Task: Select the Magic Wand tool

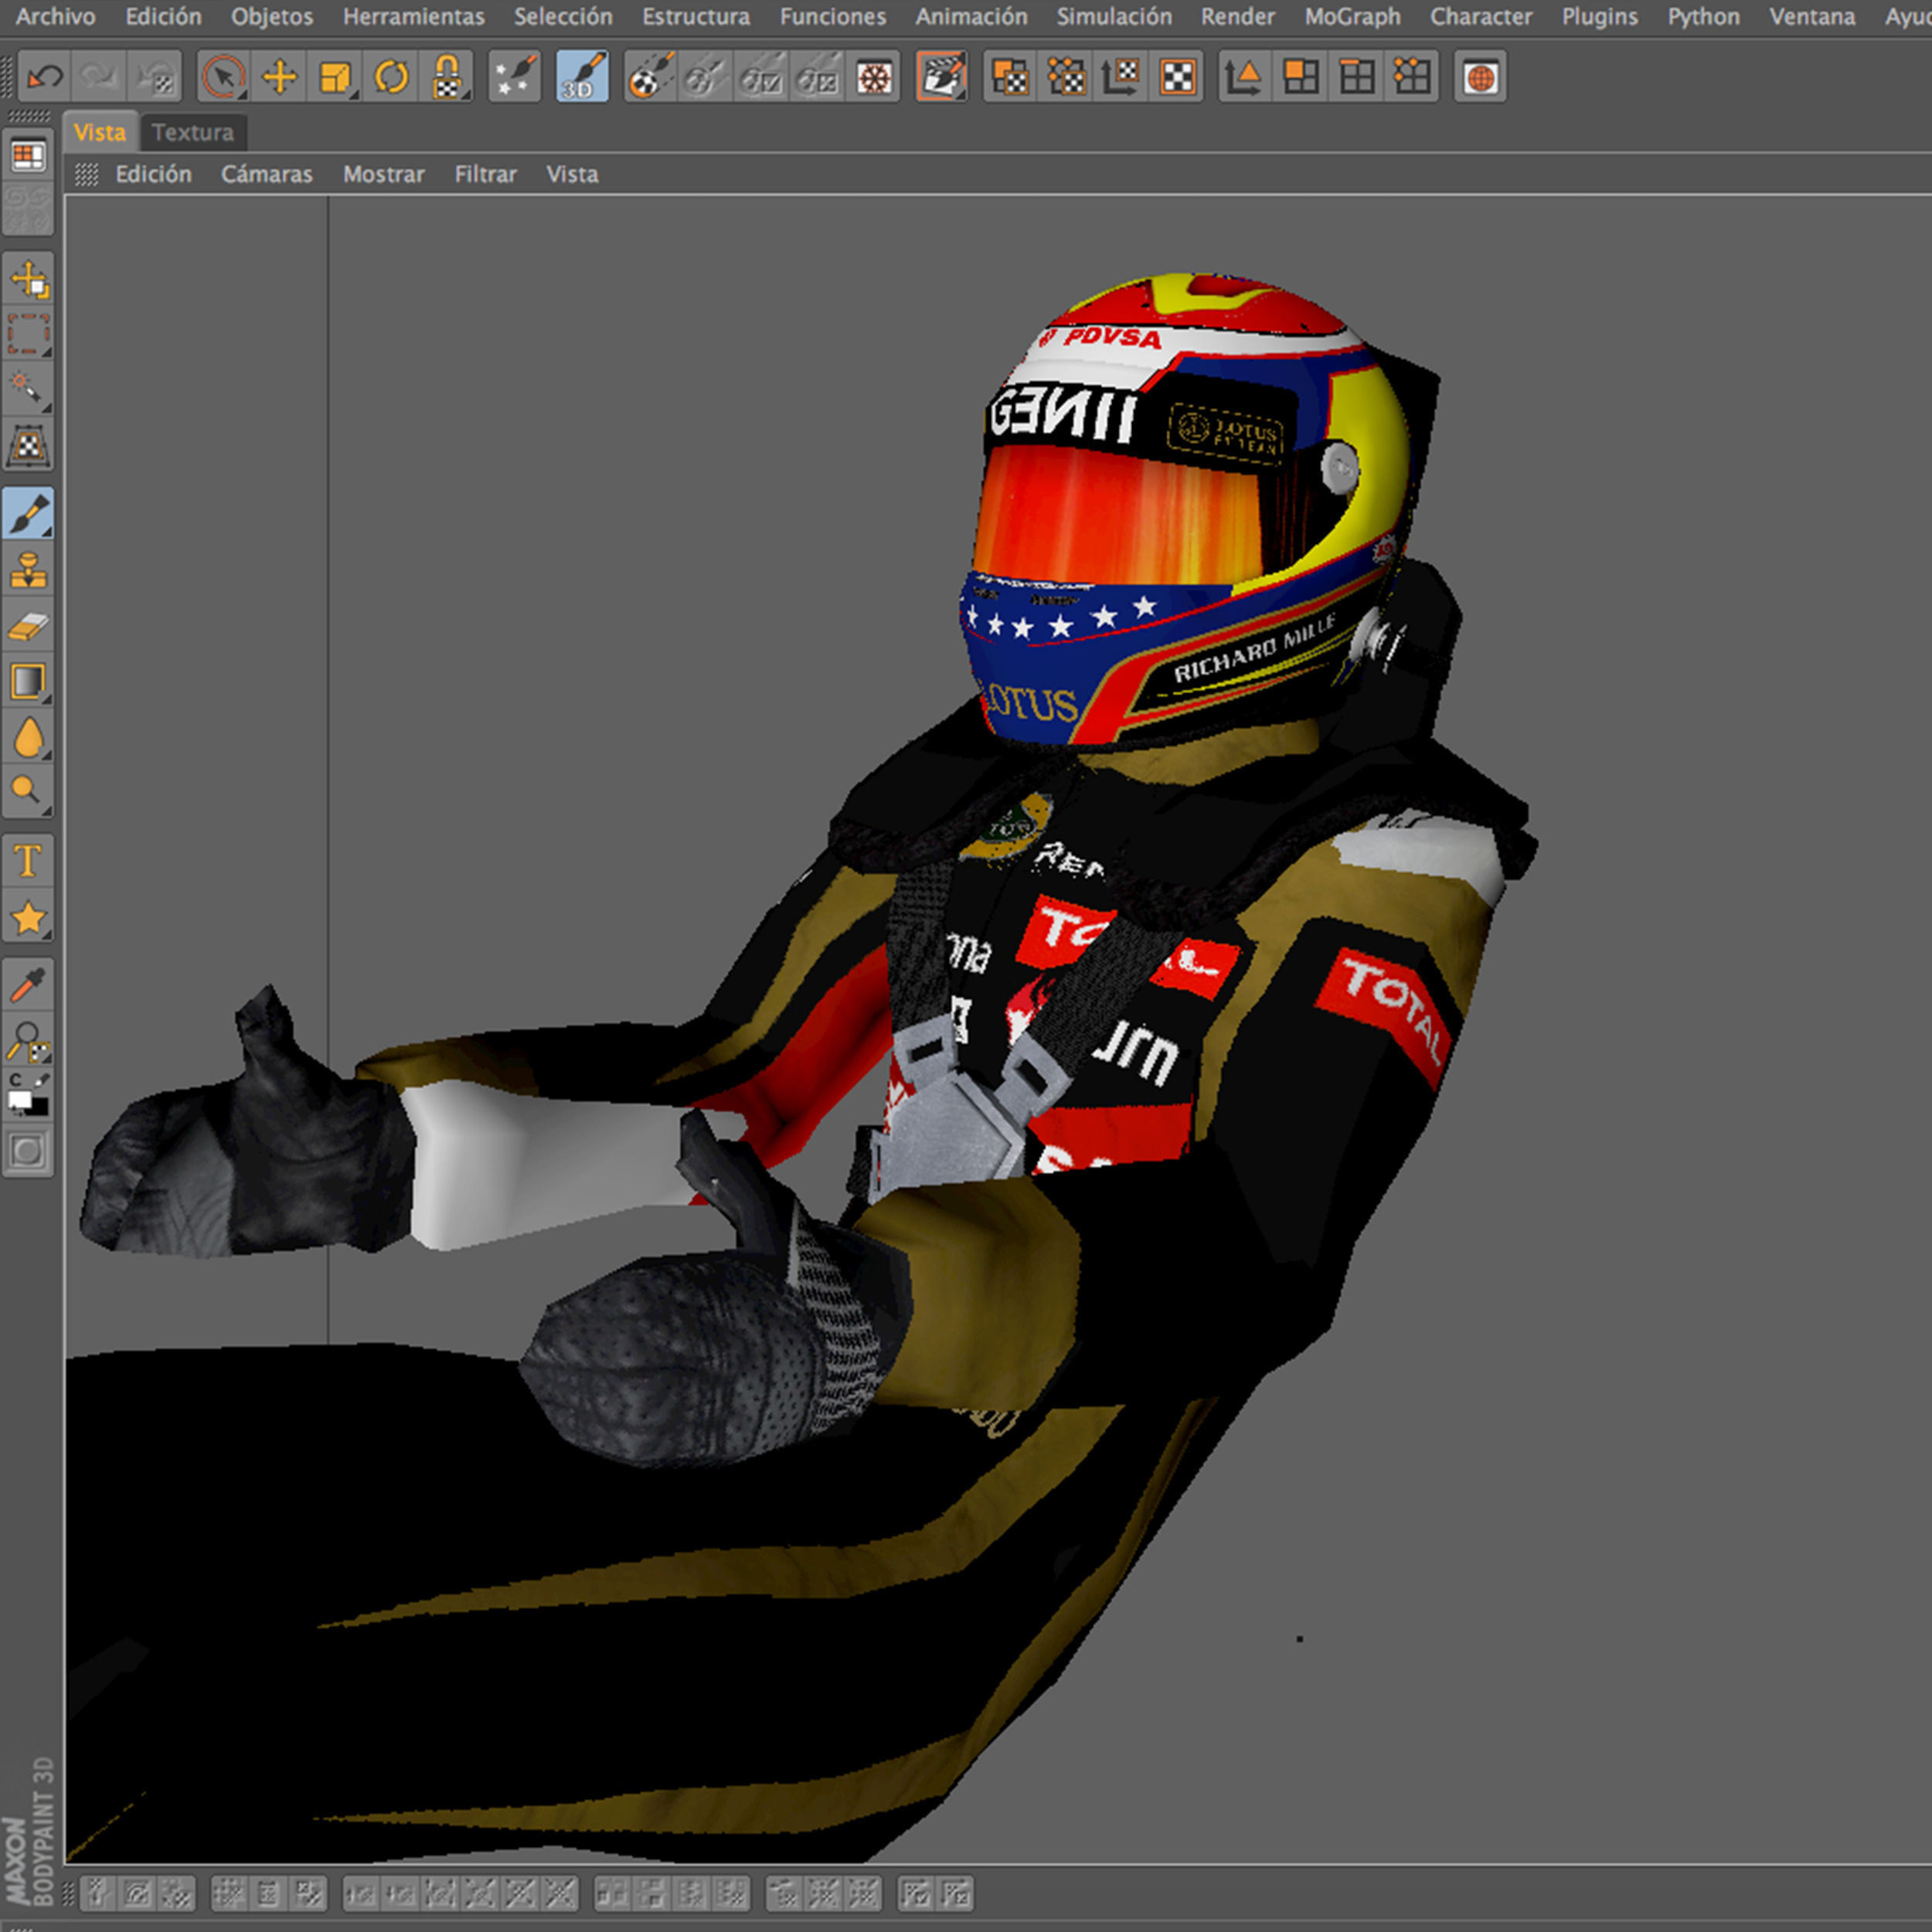Action: (x=28, y=389)
